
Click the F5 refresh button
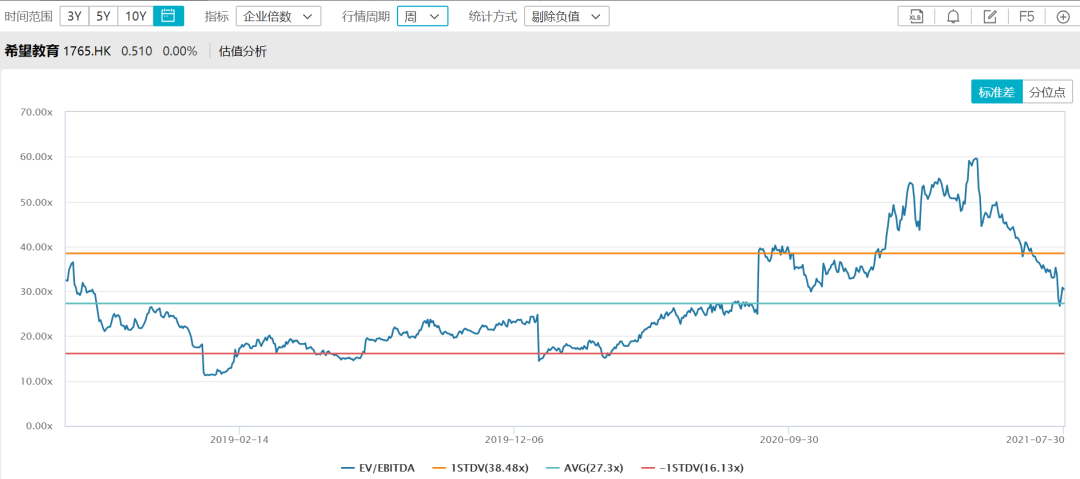(1027, 17)
